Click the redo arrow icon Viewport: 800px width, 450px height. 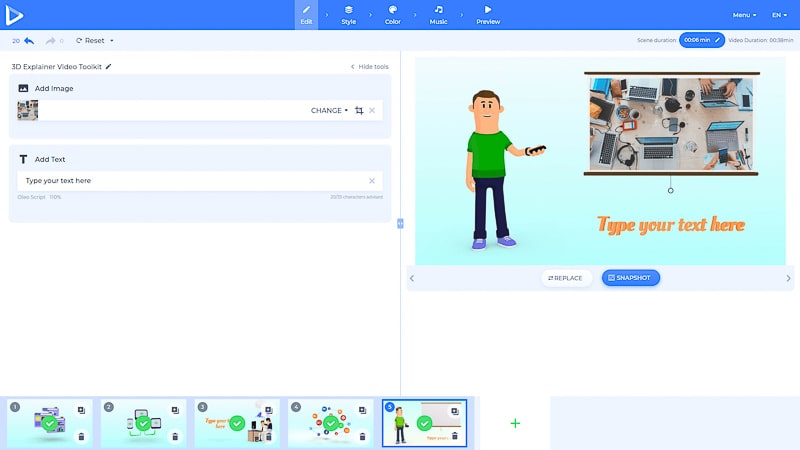tap(49, 41)
